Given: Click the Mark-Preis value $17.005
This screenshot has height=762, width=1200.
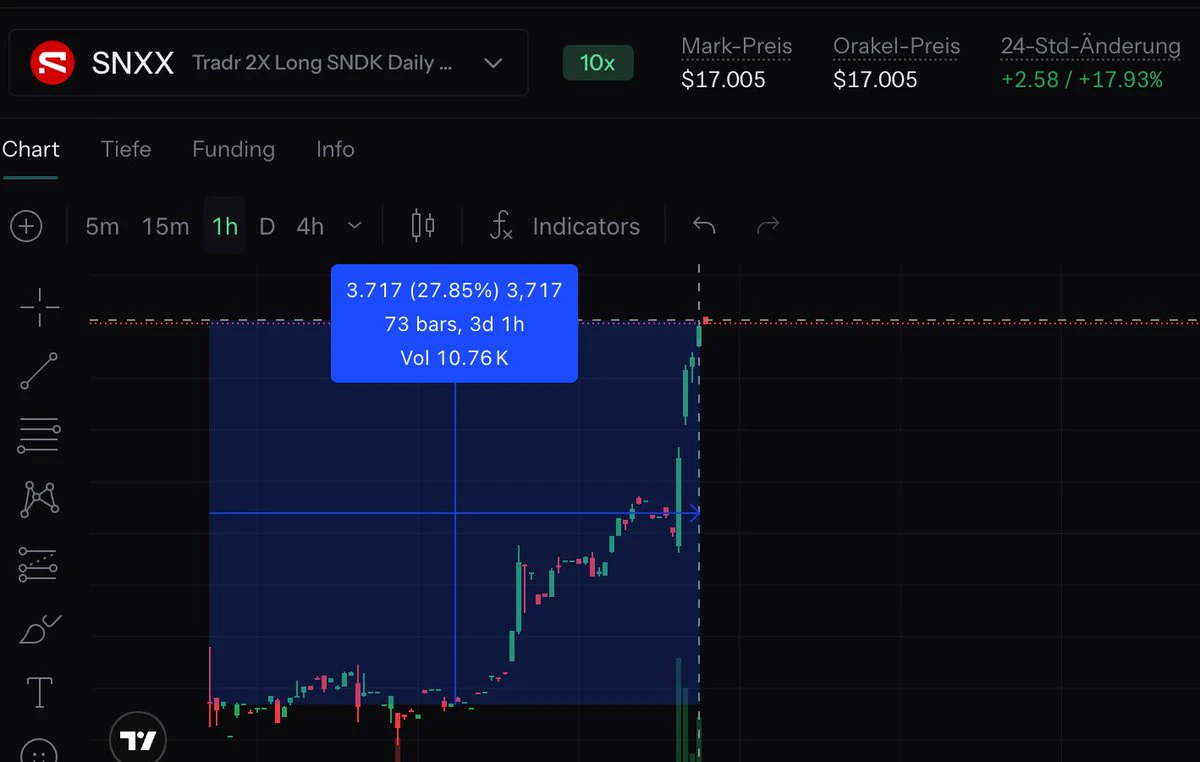Looking at the screenshot, I should click(723, 80).
